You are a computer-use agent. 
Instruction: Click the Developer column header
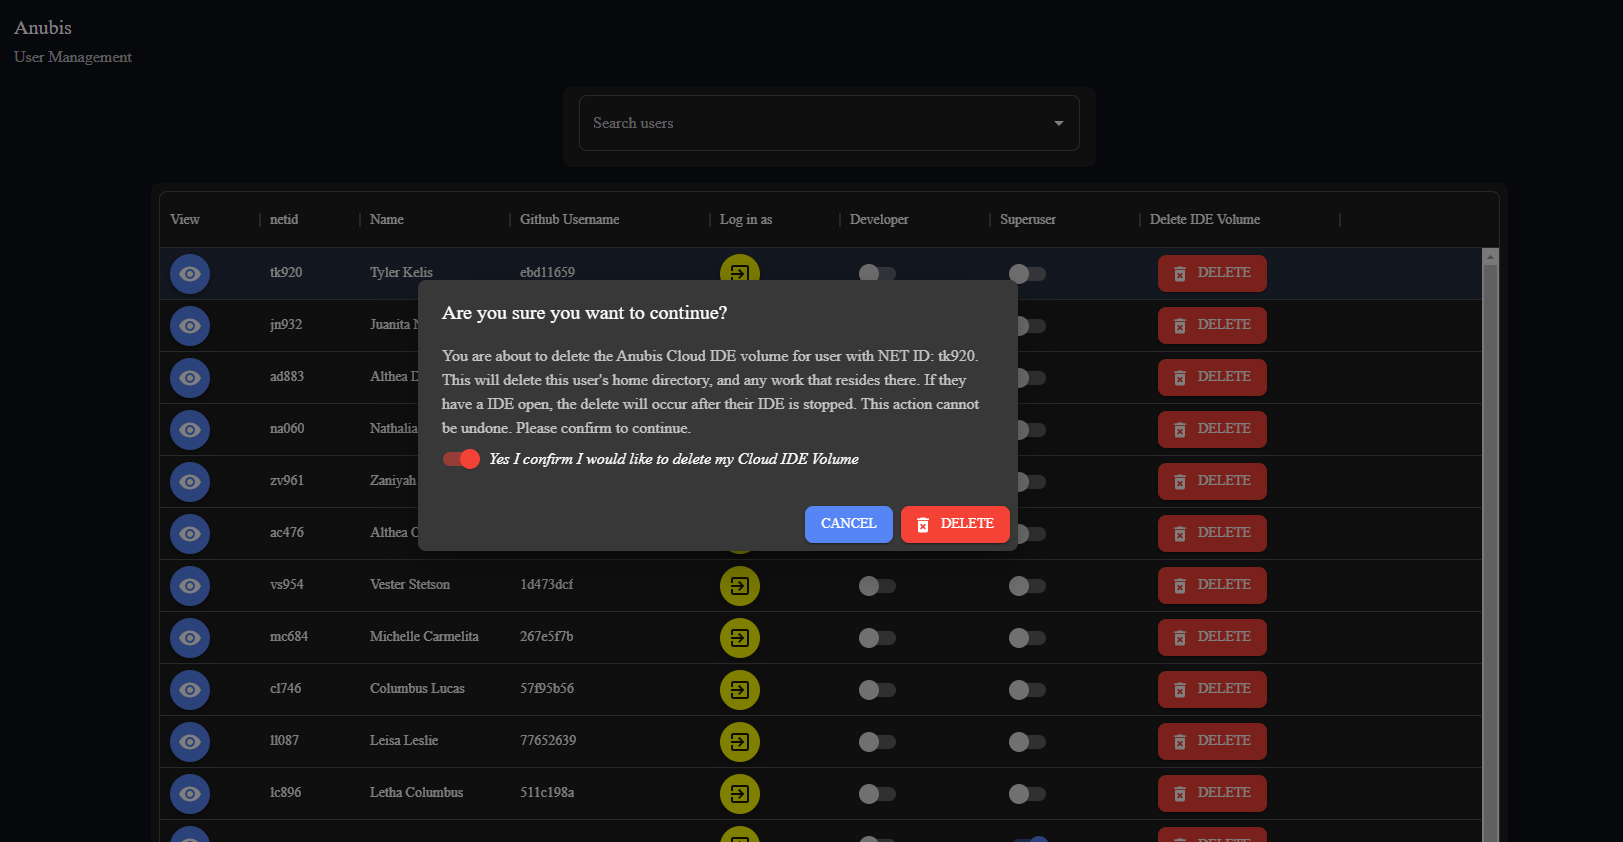pos(879,220)
